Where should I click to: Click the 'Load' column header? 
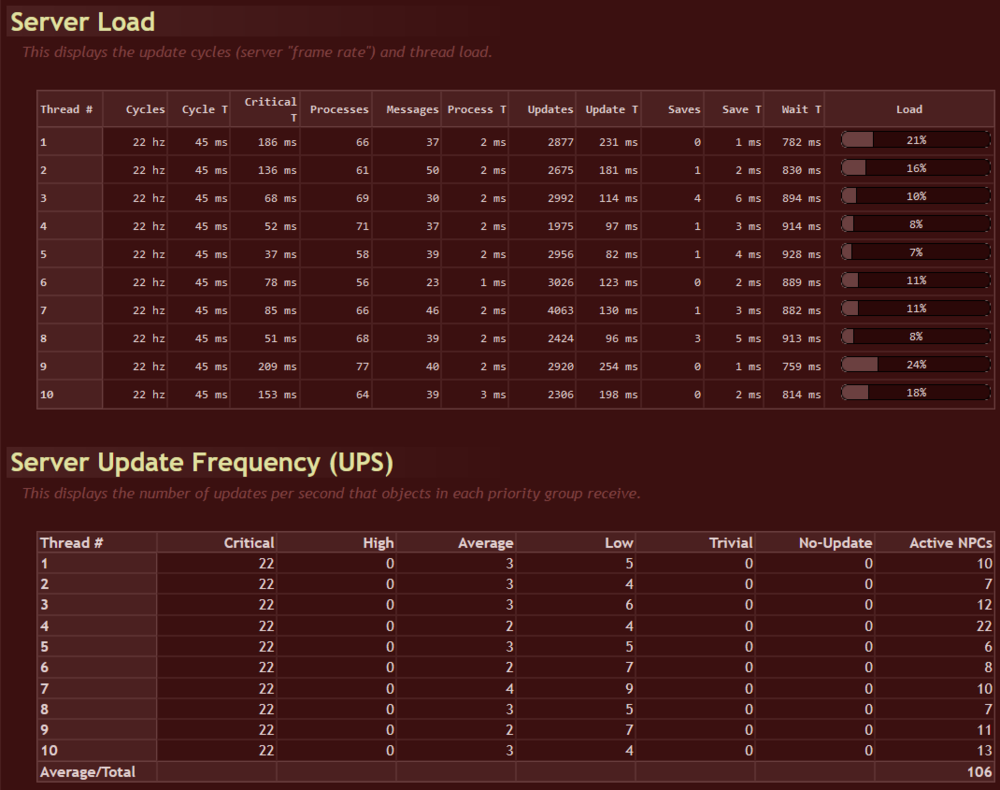tap(909, 110)
